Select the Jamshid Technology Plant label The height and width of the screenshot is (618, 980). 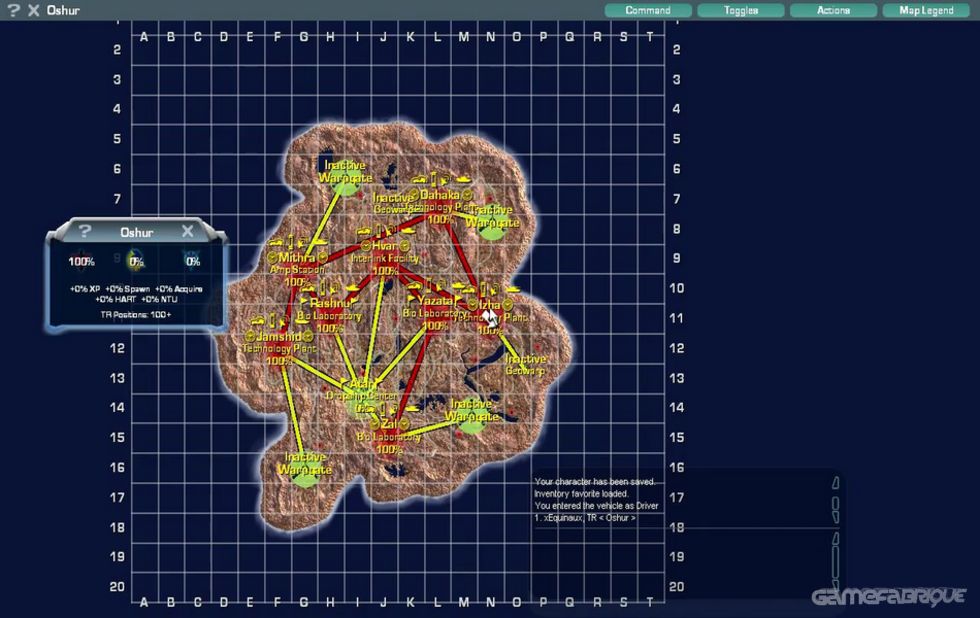pos(279,342)
